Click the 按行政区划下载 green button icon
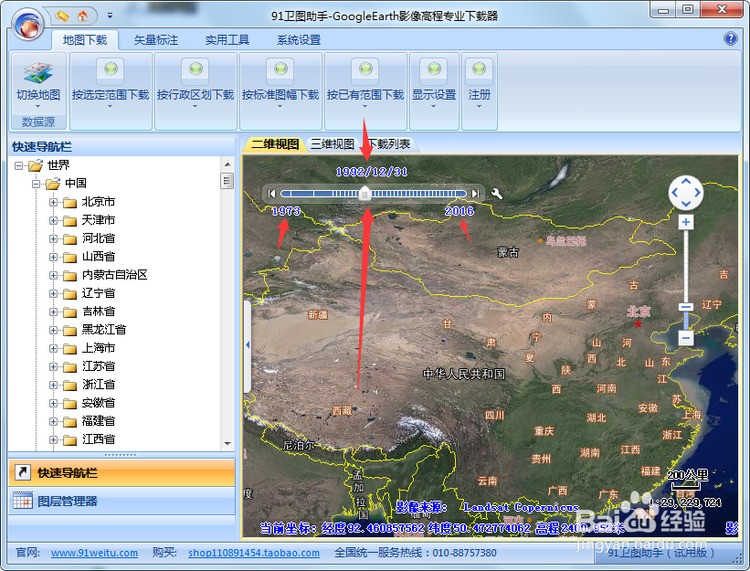The image size is (750, 571). (x=195, y=69)
